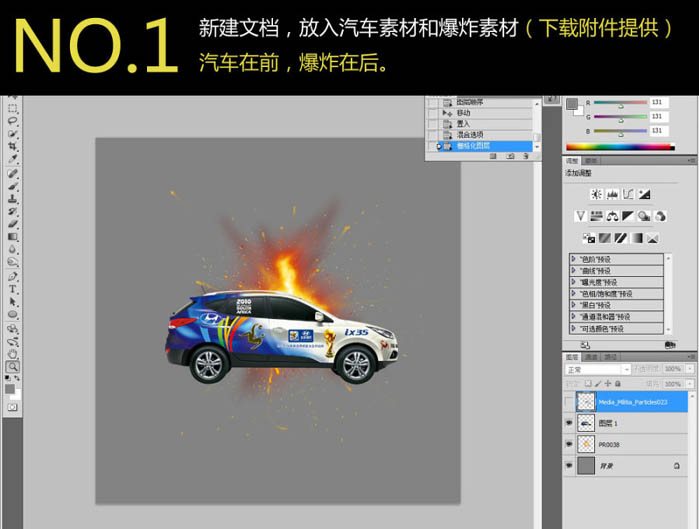Screen dimensions: 699x529
Task: Open the layer opacity dropdown arrow
Action: pyautogui.click(x=690, y=369)
